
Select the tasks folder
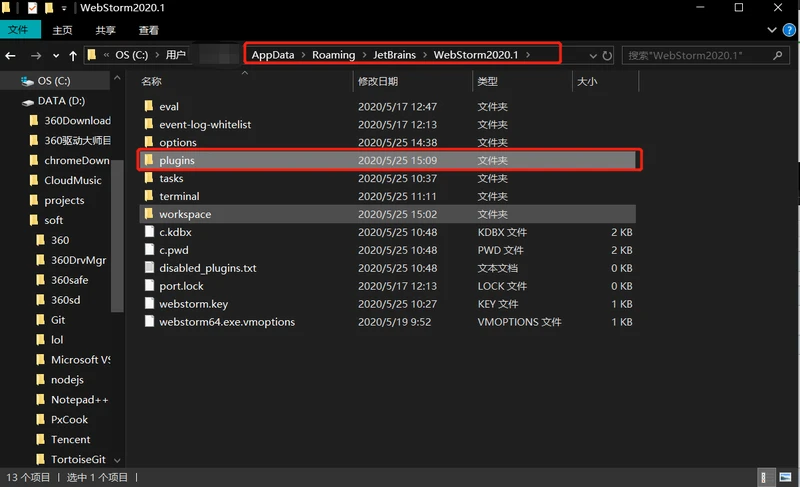pyautogui.click(x=171, y=178)
